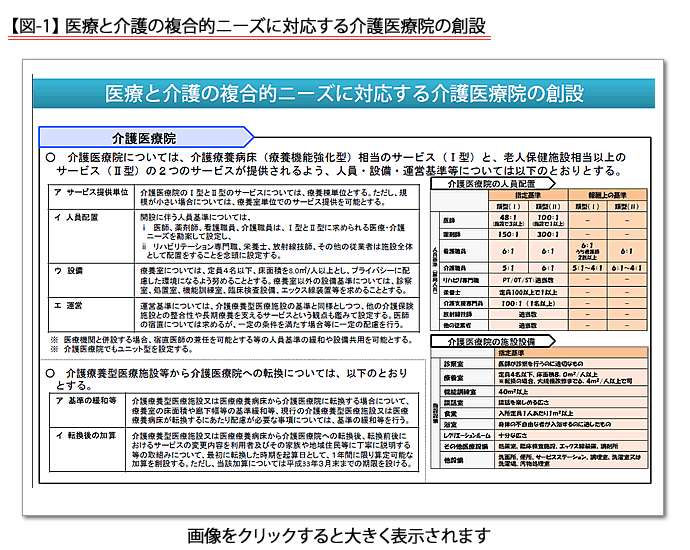Click the blue banner title inside the figure
The image size is (690, 550).
coord(344,93)
